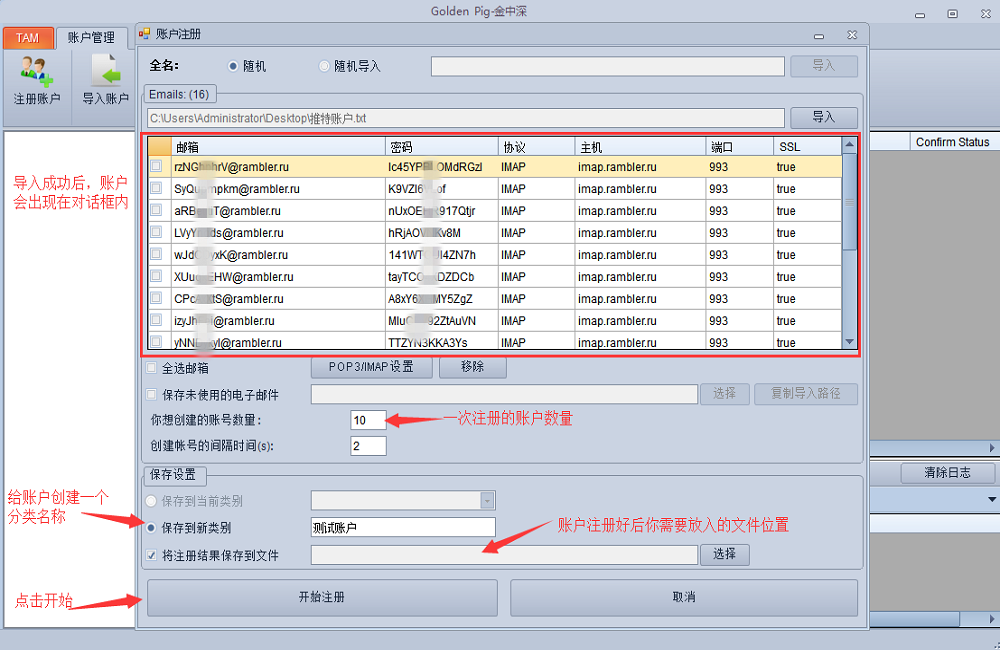Click the 密码 column header
1000x650 pixels.
441,147
